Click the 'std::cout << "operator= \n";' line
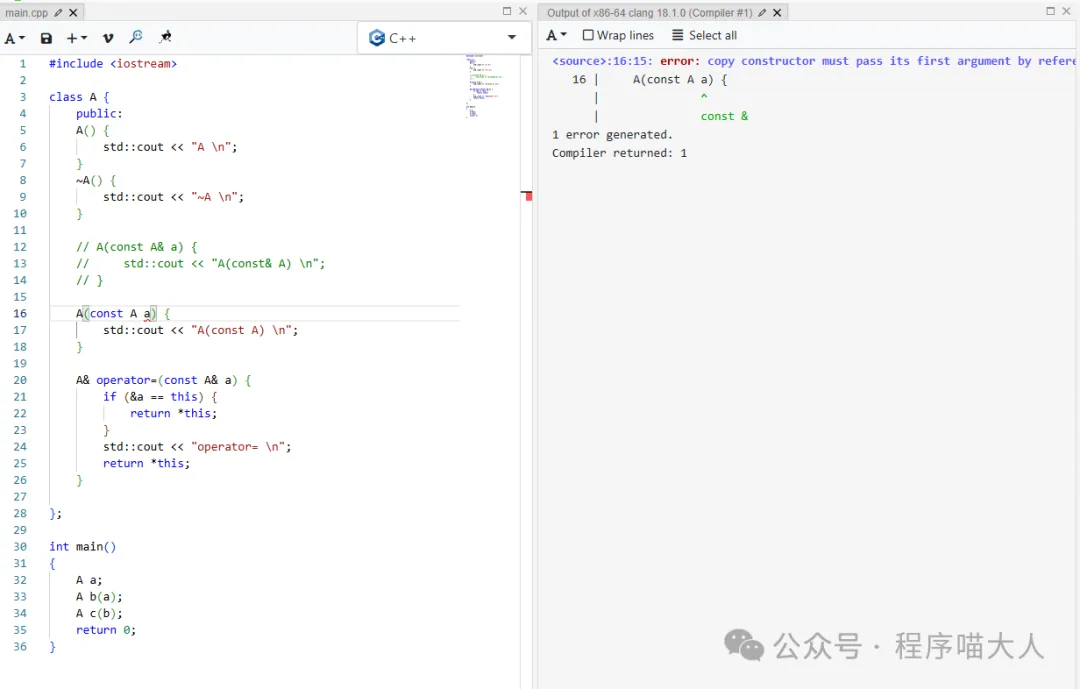This screenshot has width=1080, height=689. pos(197,447)
